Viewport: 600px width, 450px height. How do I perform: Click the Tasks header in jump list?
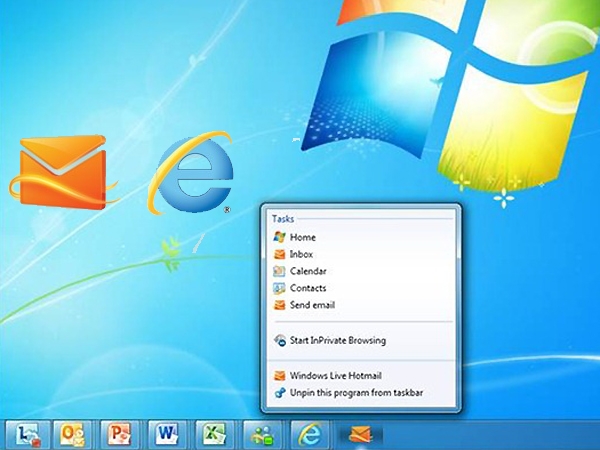pyautogui.click(x=283, y=219)
